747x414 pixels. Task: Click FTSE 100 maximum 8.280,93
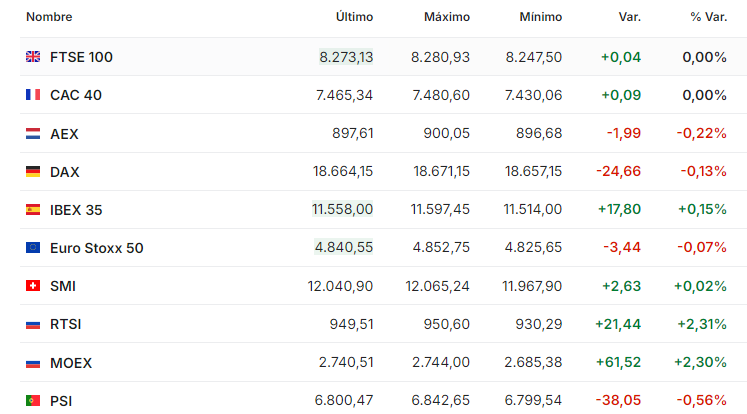[x=441, y=57]
